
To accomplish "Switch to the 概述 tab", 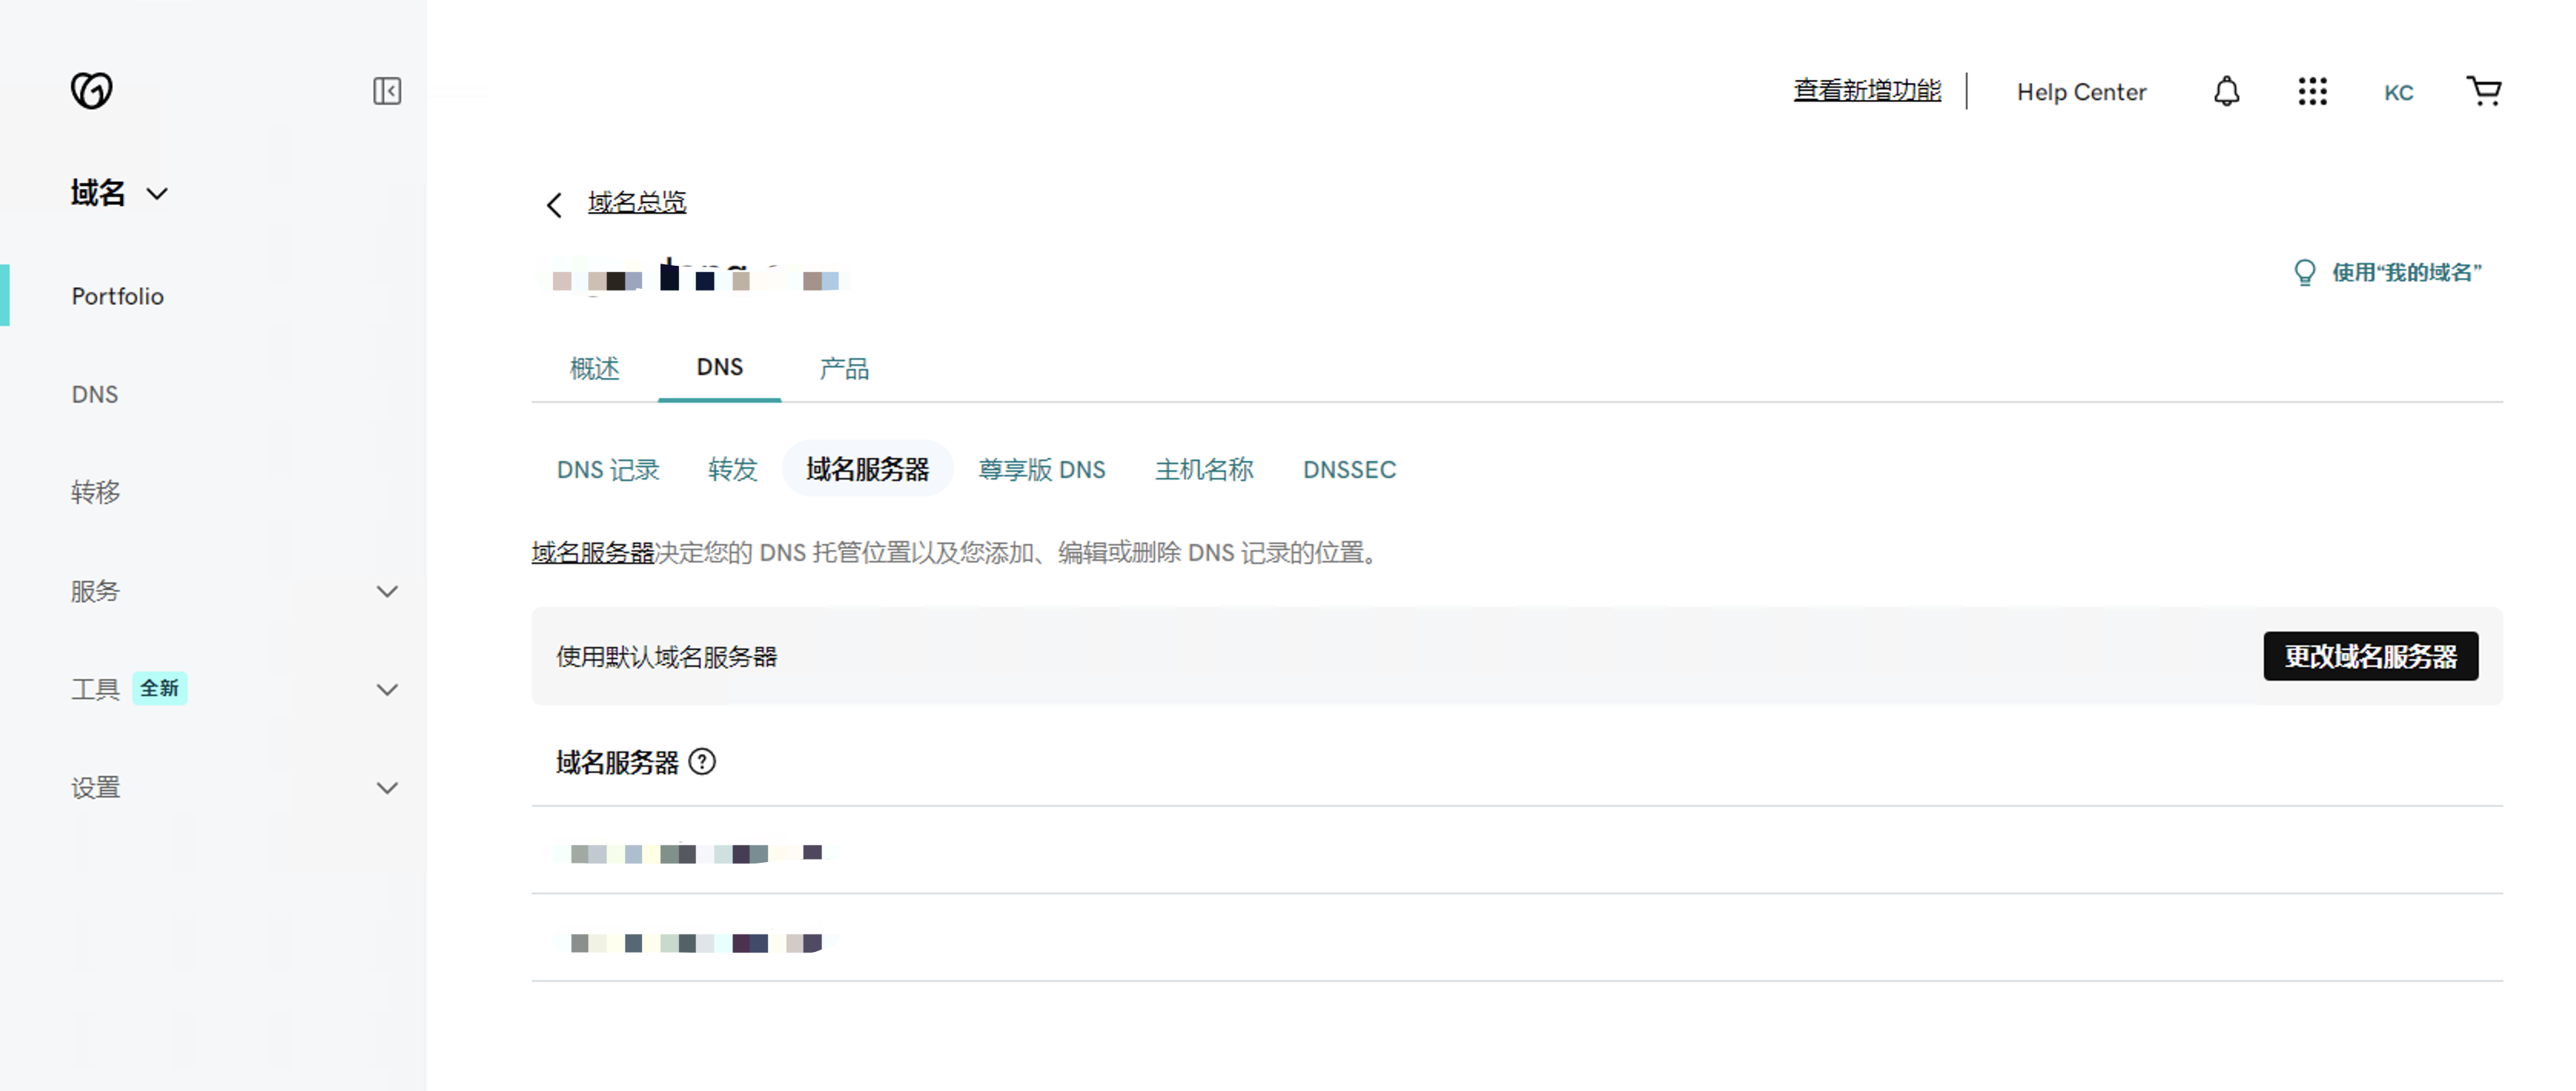I will tap(594, 368).
